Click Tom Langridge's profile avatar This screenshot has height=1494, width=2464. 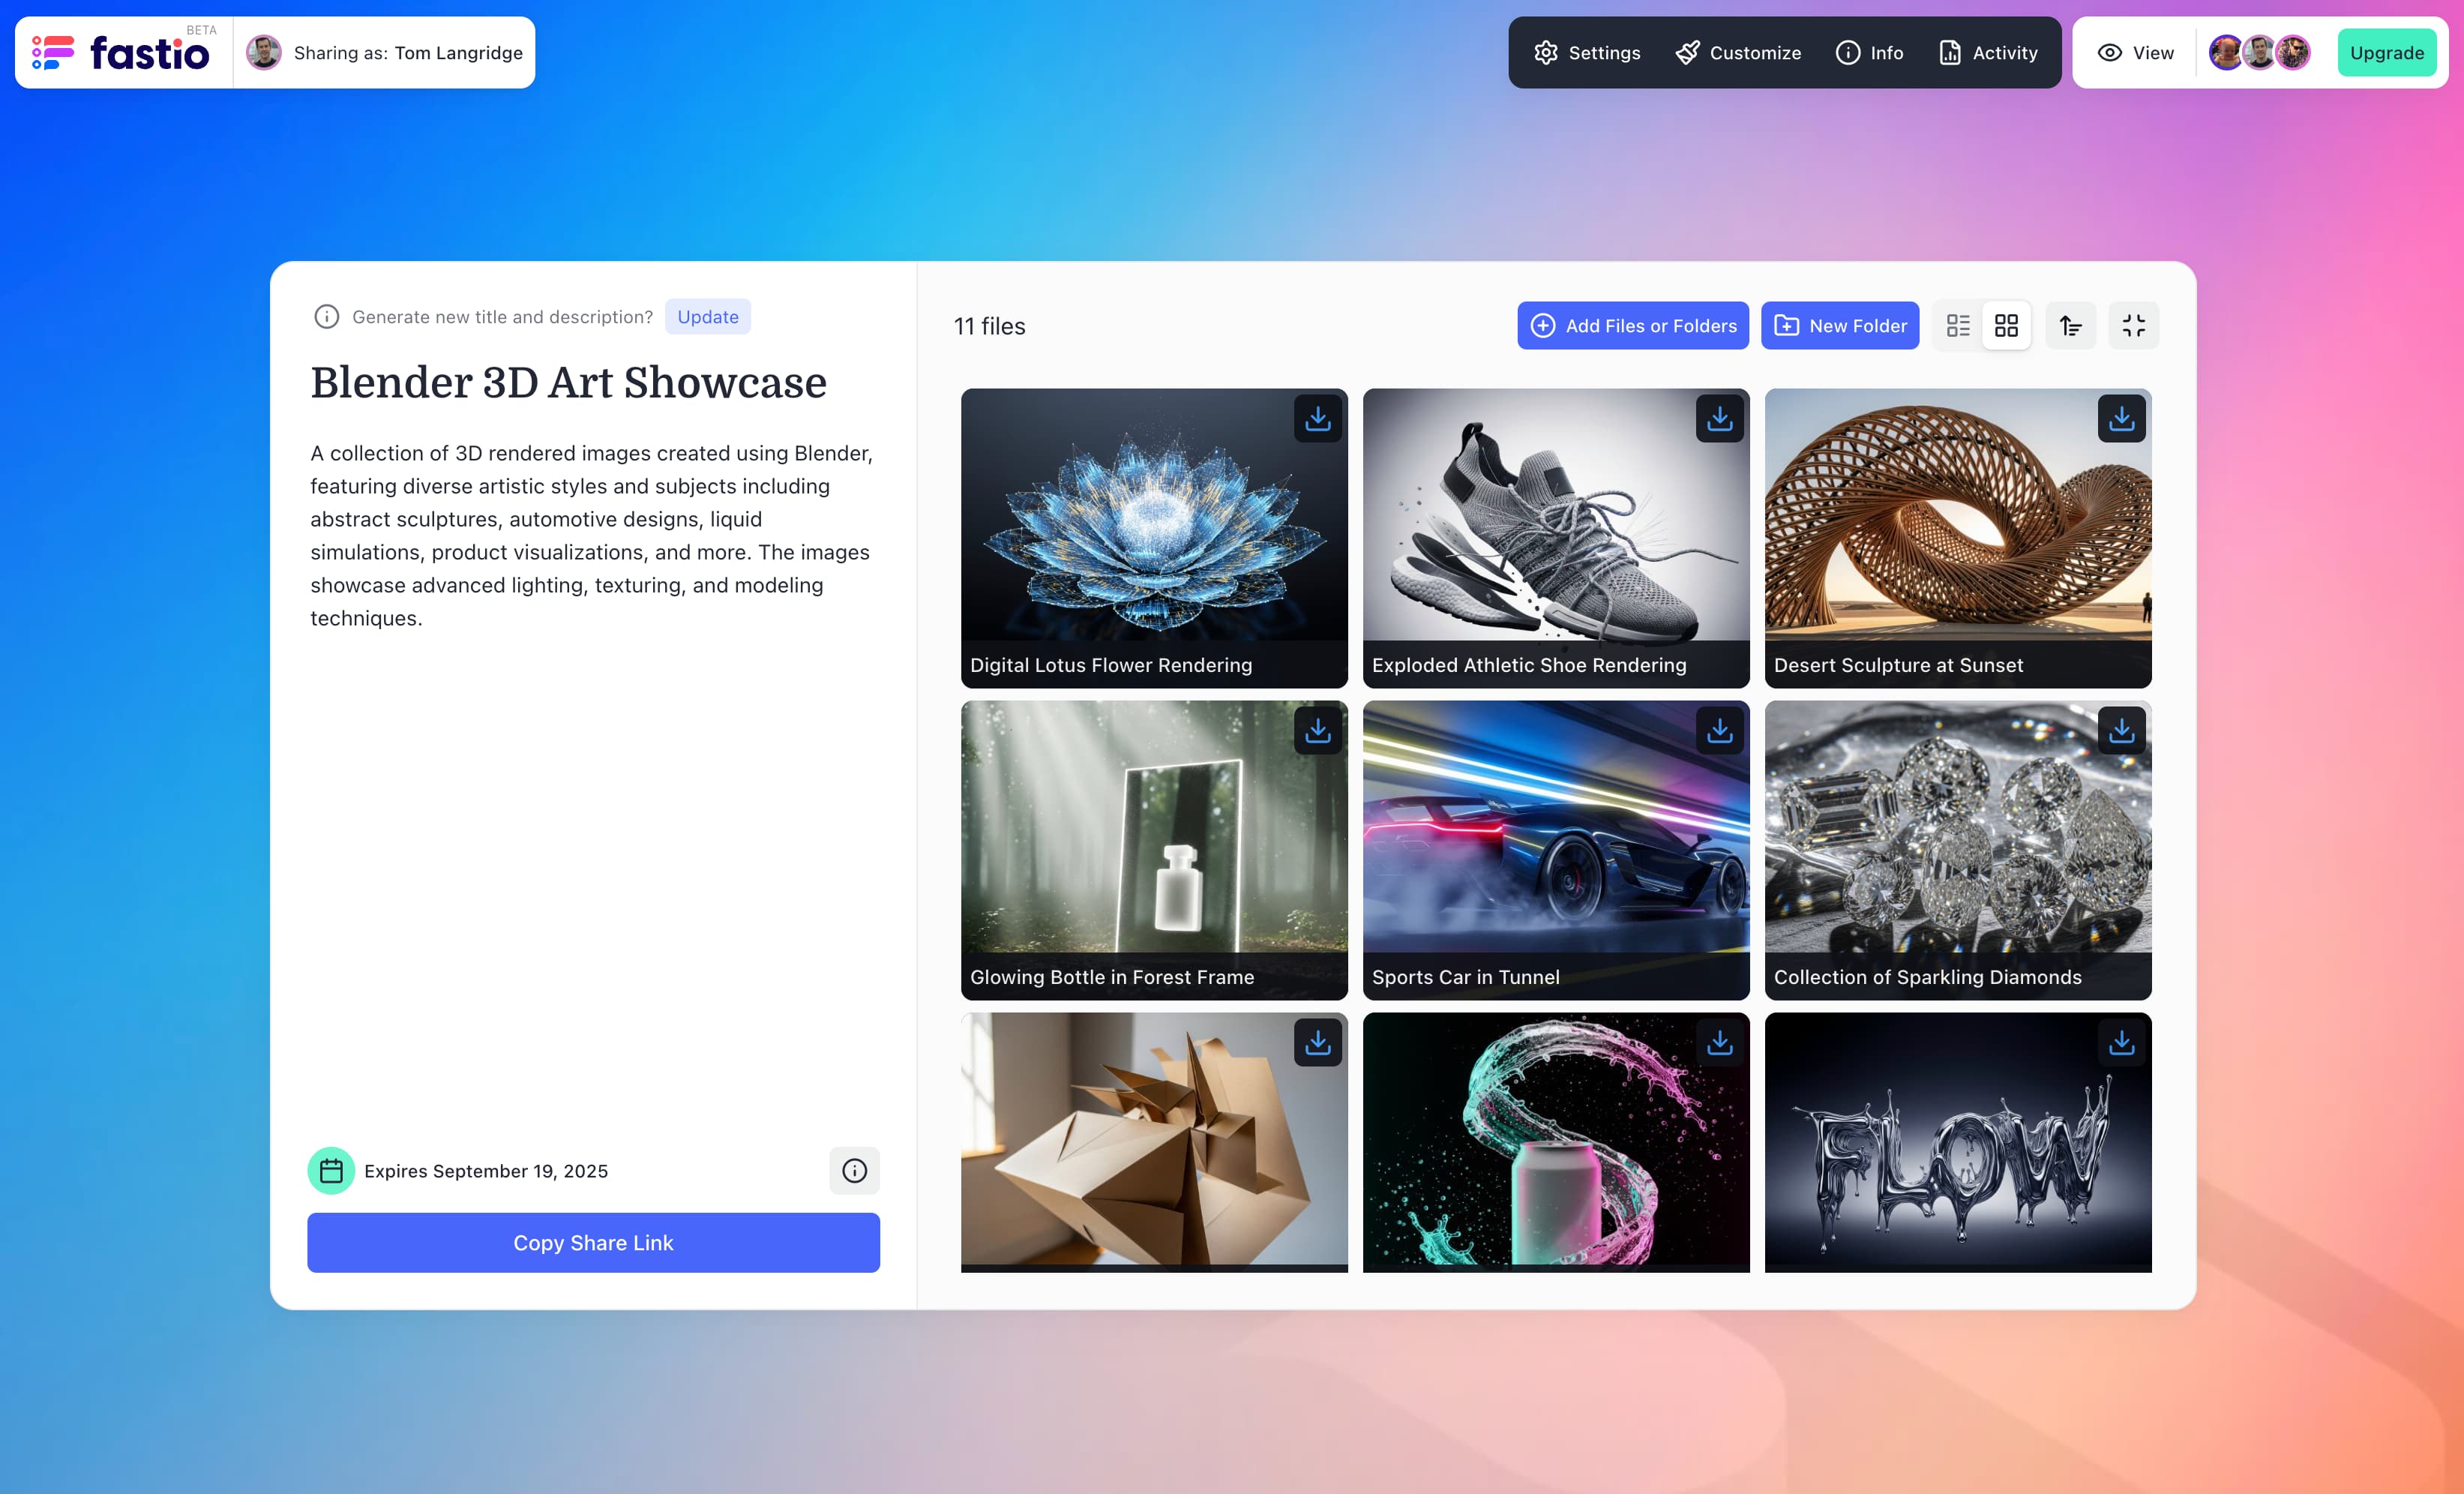pyautogui.click(x=264, y=52)
